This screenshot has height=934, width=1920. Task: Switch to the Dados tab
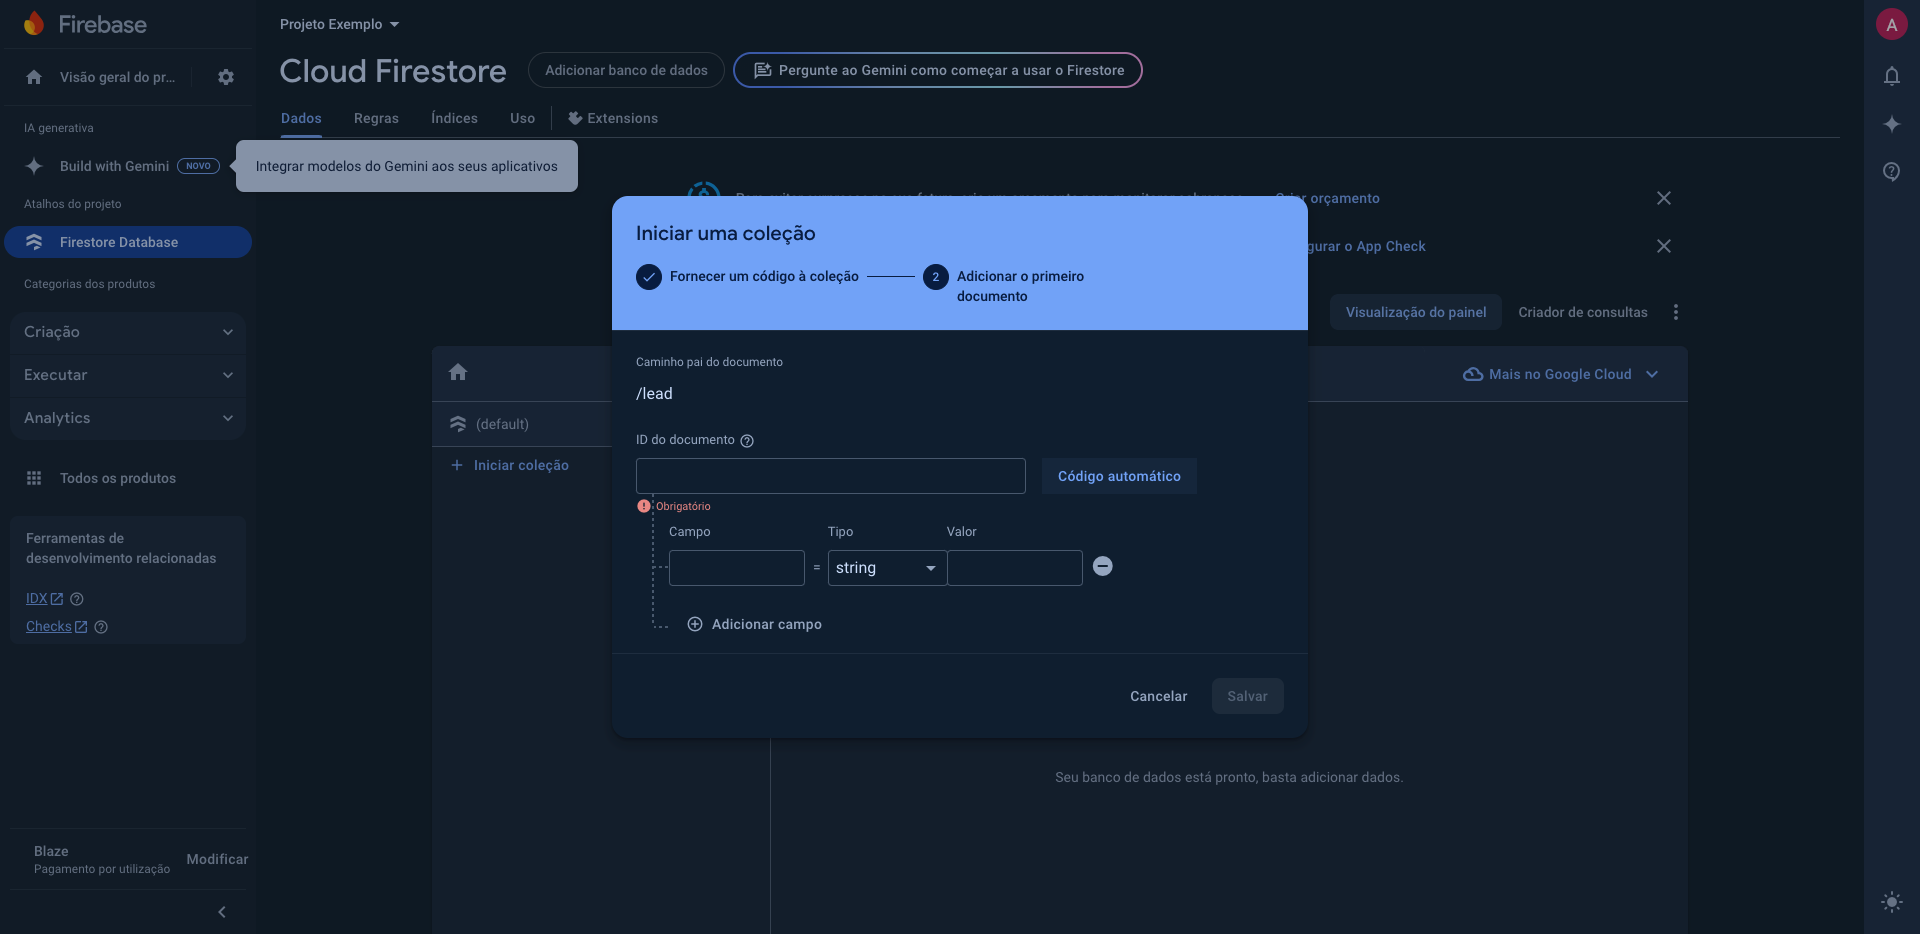[301, 118]
